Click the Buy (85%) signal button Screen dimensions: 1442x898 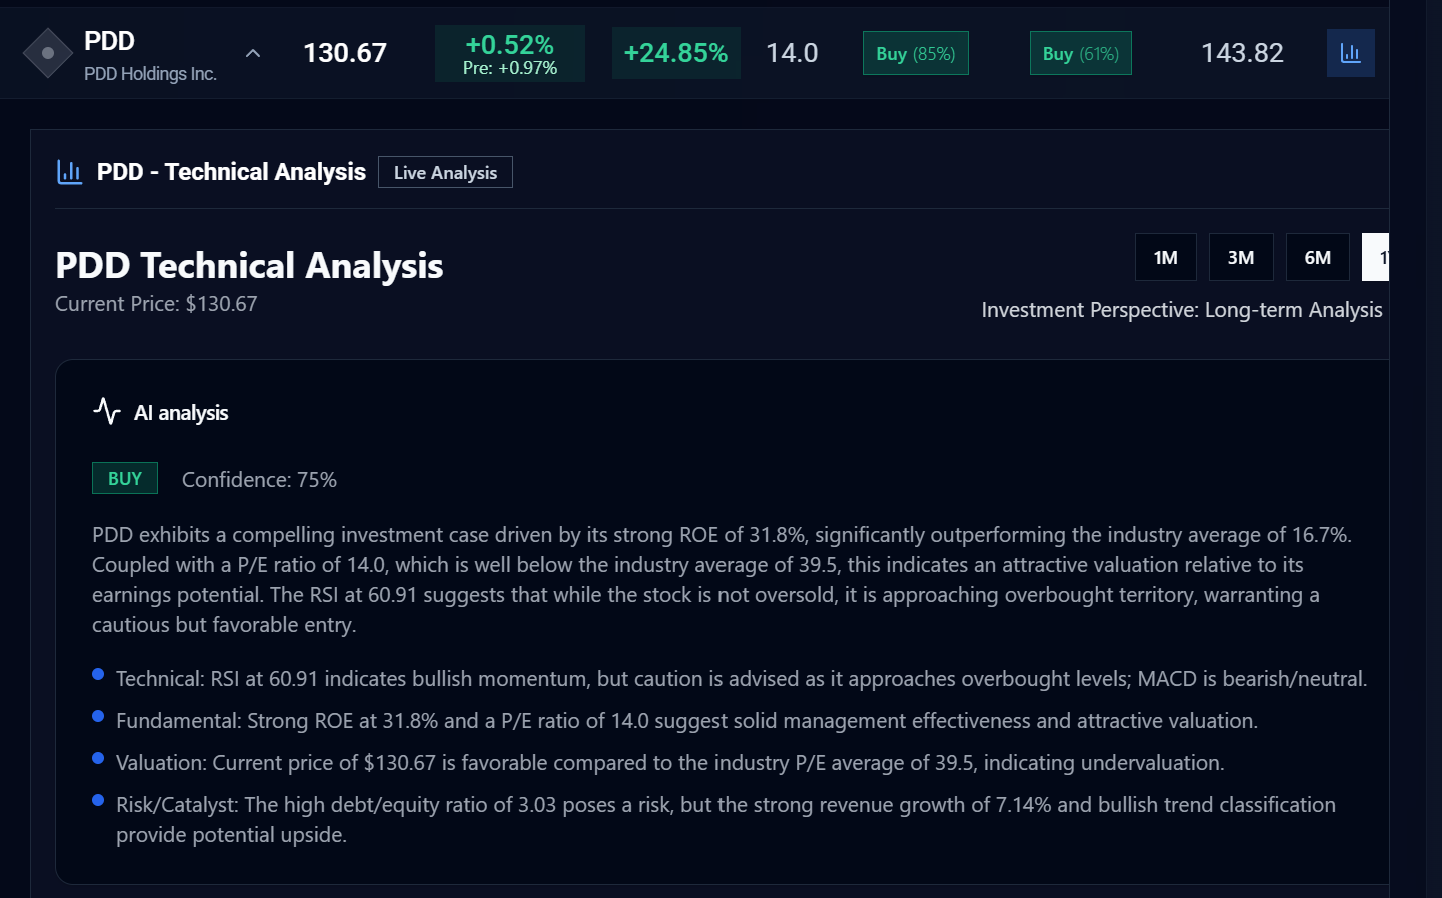click(x=915, y=53)
